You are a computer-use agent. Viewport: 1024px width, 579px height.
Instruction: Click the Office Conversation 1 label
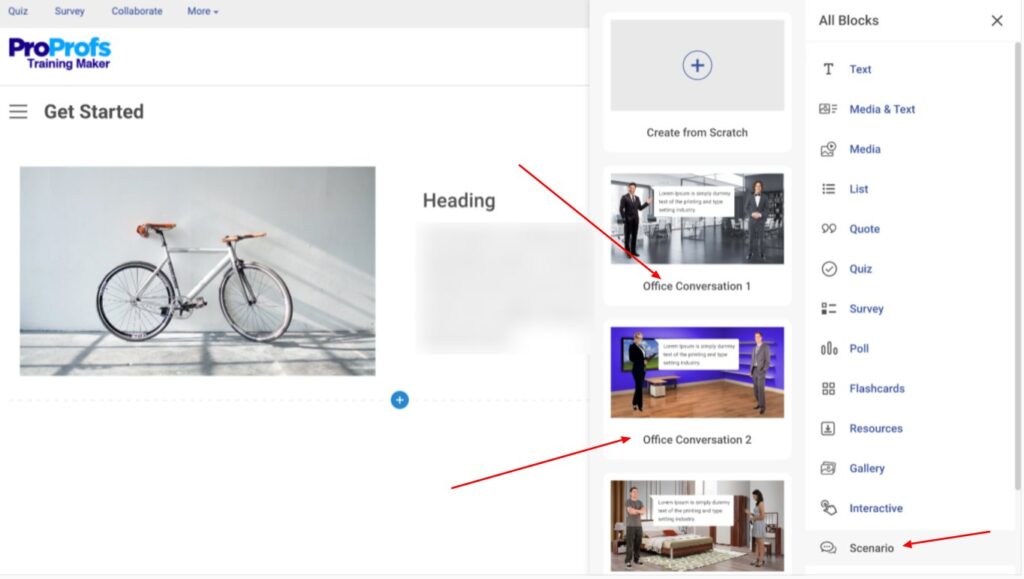pos(696,286)
